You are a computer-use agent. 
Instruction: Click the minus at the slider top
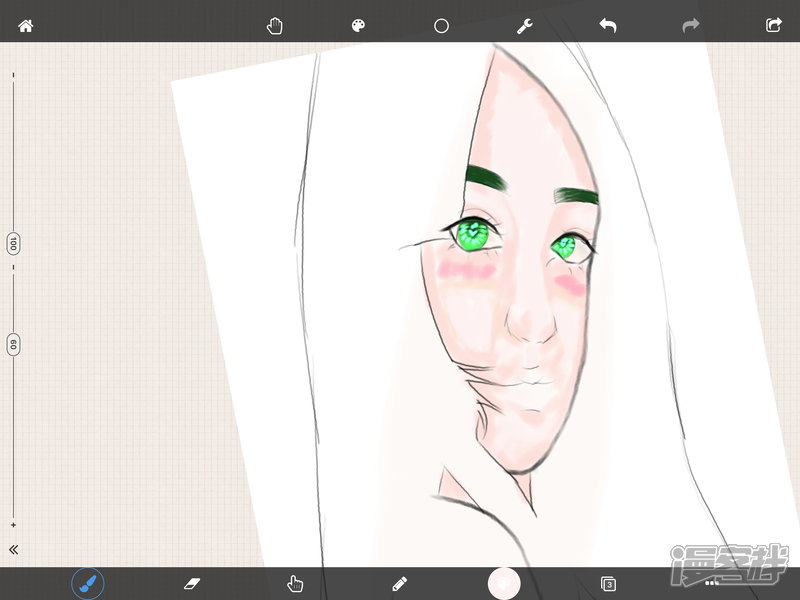point(13,75)
